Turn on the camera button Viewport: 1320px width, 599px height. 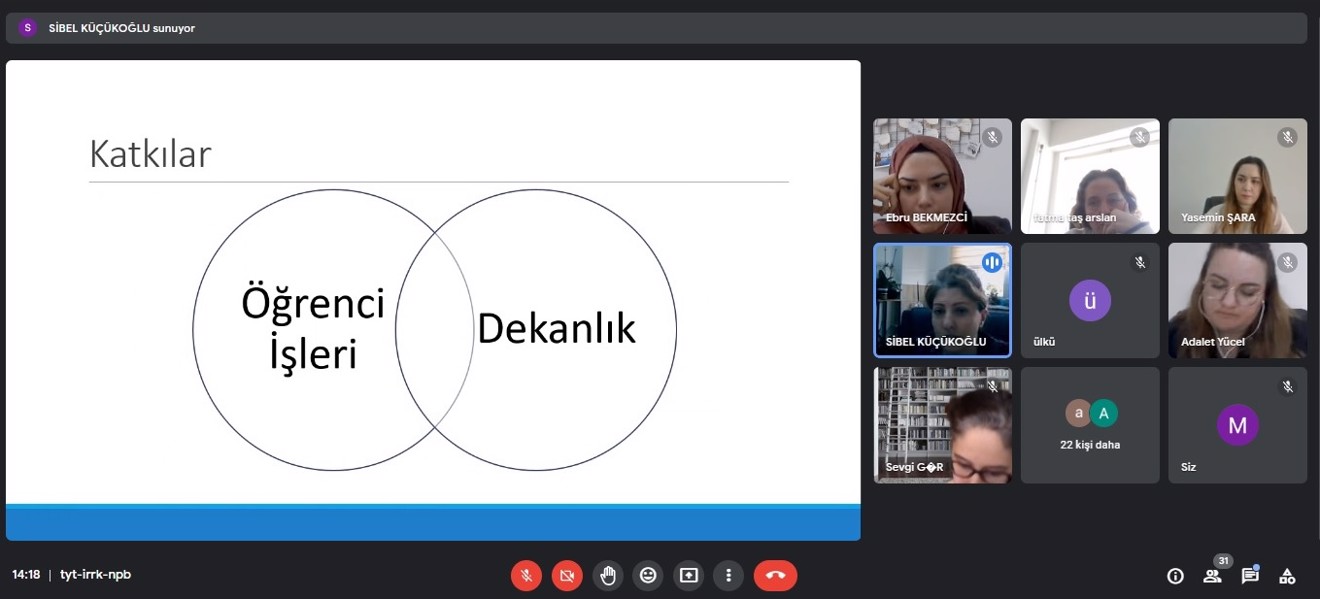[567, 575]
